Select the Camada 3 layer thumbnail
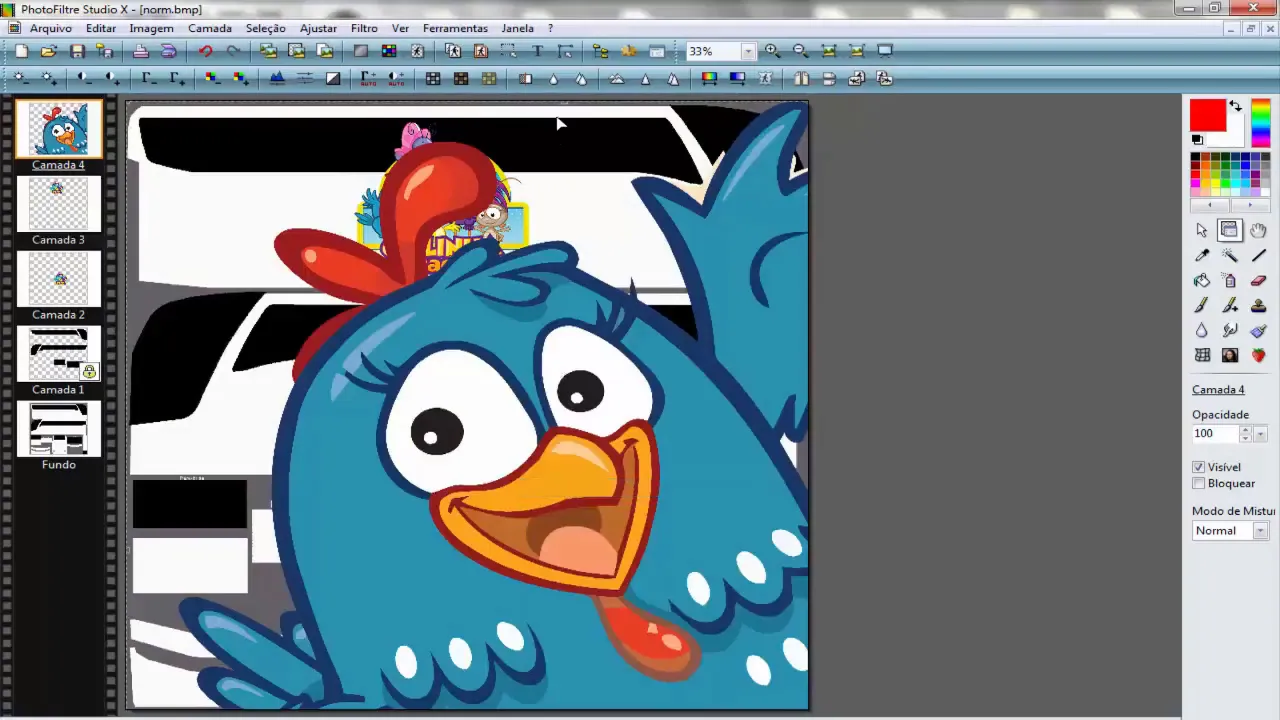 pos(58,204)
